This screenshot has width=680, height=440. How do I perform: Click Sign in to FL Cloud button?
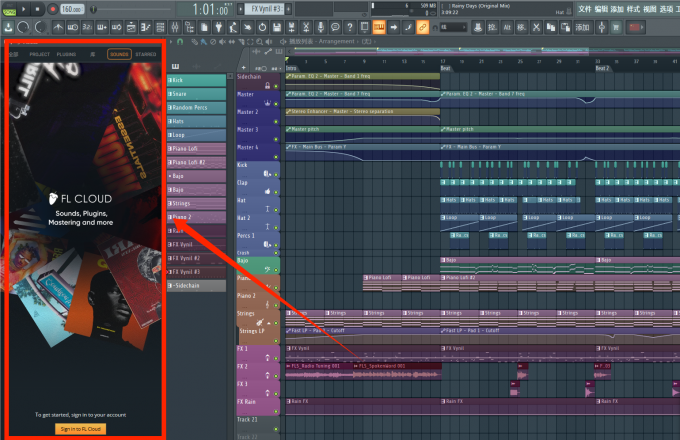(x=80, y=428)
